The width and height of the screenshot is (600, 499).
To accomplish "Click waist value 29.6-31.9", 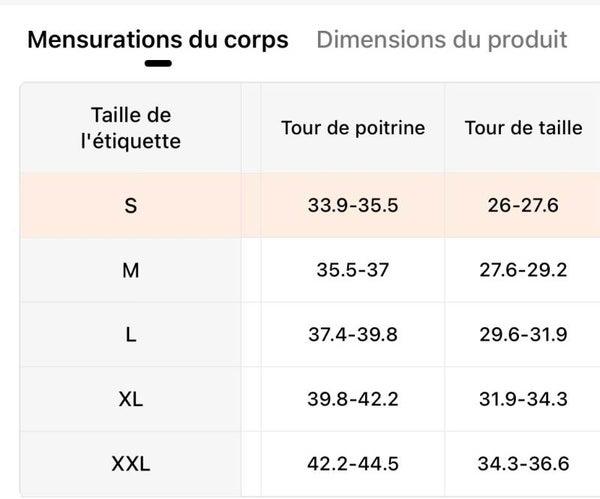I will click(x=523, y=335).
